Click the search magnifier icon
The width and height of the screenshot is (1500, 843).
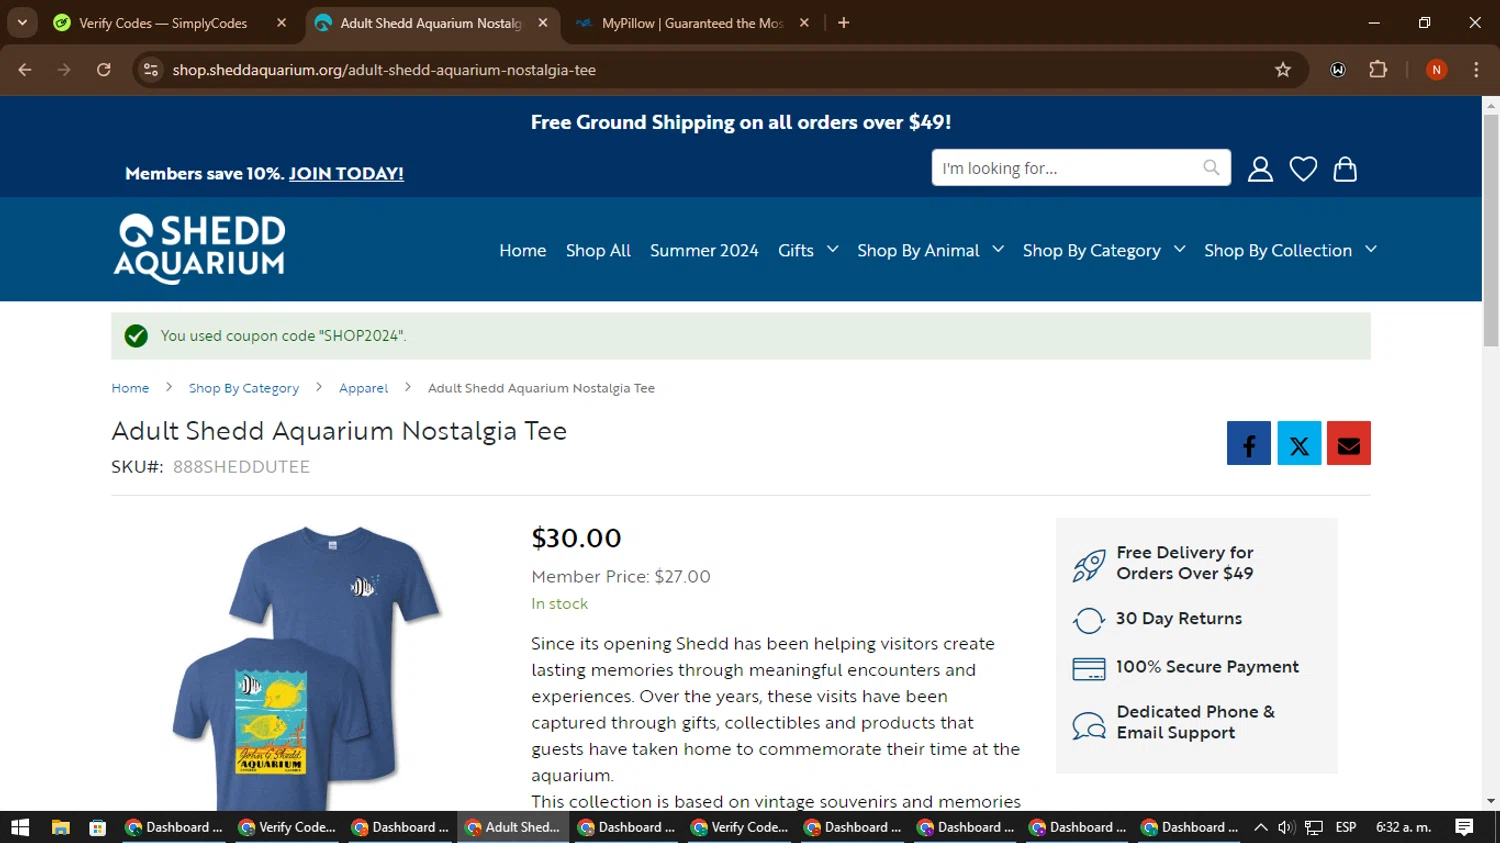pyautogui.click(x=1211, y=168)
